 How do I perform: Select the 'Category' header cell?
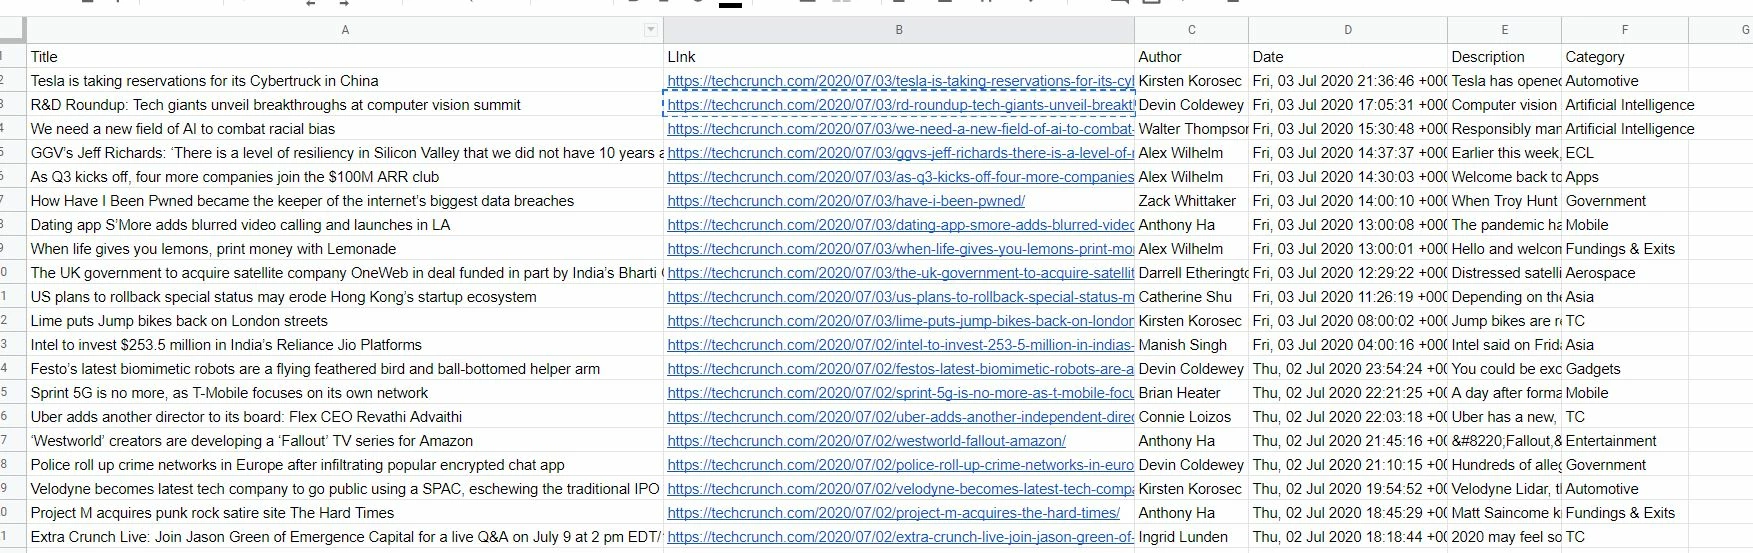(x=1625, y=57)
